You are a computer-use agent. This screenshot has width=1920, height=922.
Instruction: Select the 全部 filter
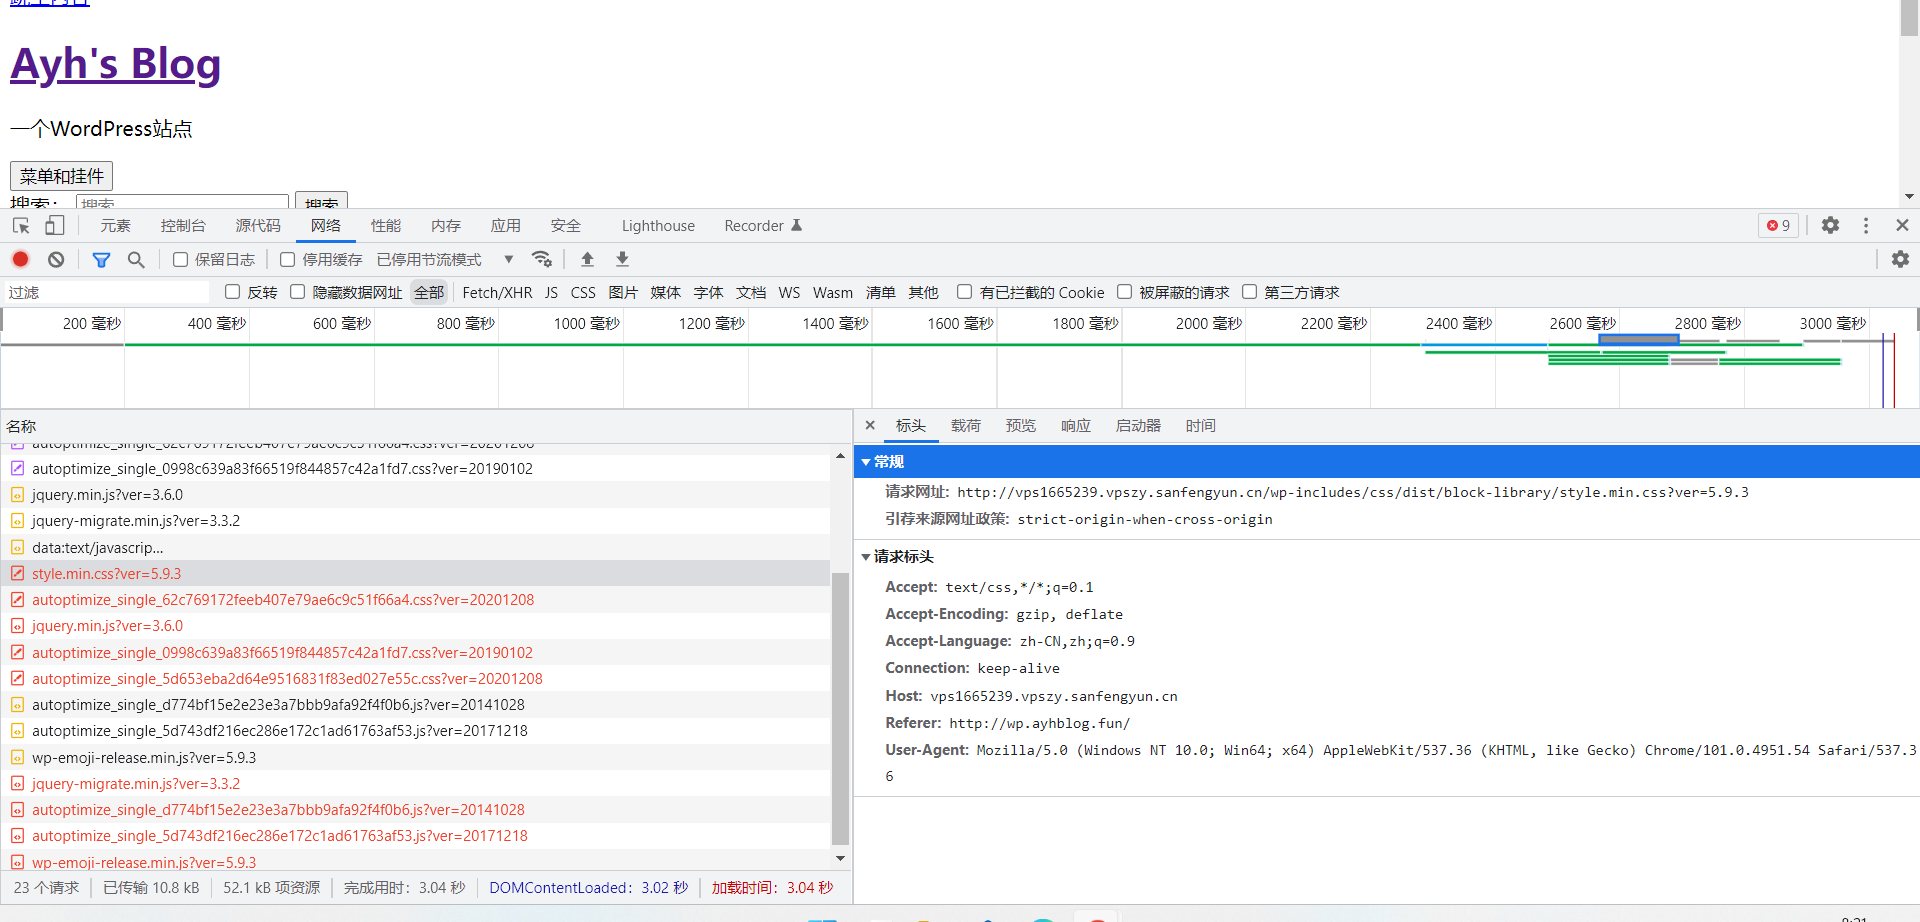[429, 293]
